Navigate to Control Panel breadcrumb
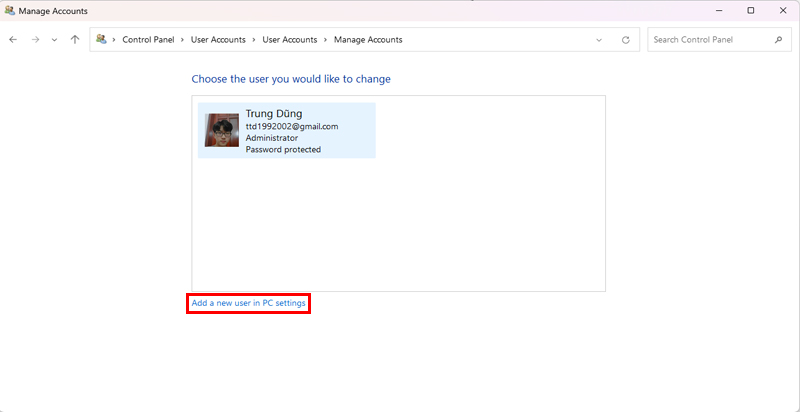This screenshot has width=800, height=412. pos(148,40)
